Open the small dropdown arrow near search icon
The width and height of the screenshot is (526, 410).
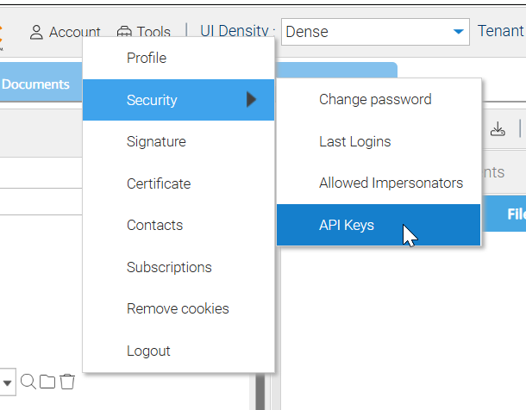point(7,382)
